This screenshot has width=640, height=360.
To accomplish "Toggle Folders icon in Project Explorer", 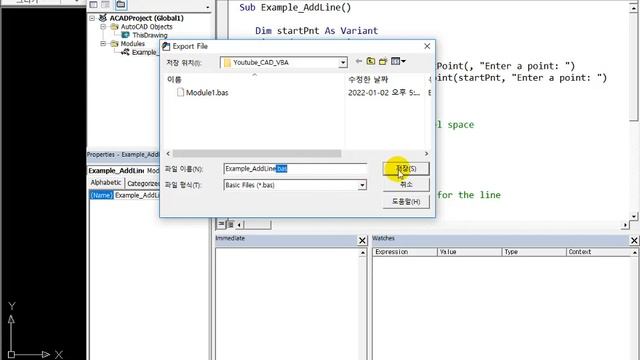I will click(x=120, y=4).
